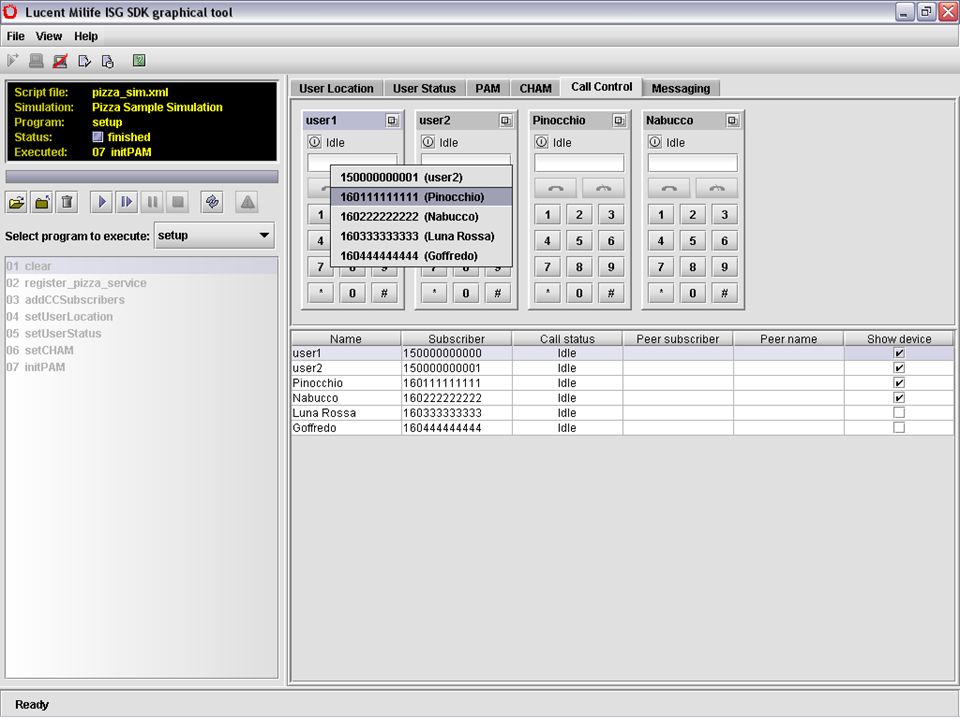
Task: Click the user1 phone detach icon
Action: click(392, 121)
